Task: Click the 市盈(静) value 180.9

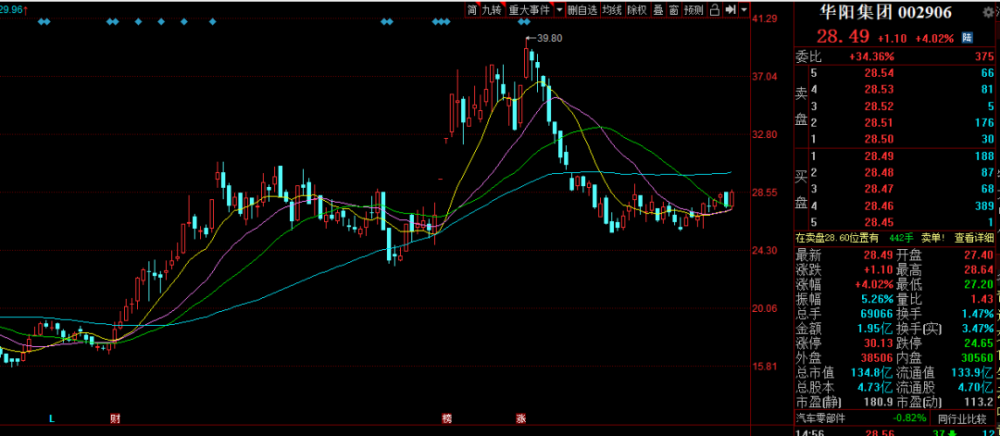Action: pyautogui.click(x=879, y=402)
